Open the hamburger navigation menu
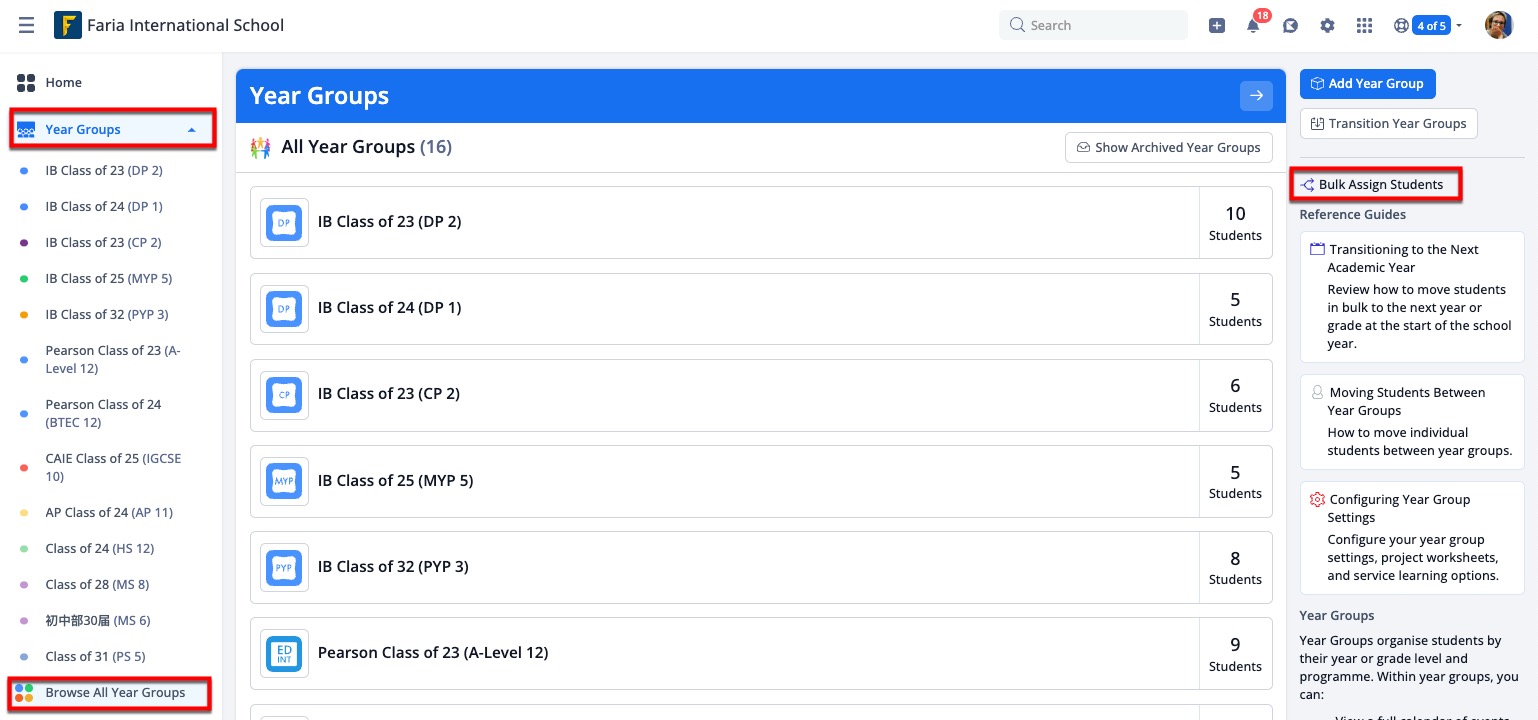 coord(27,25)
